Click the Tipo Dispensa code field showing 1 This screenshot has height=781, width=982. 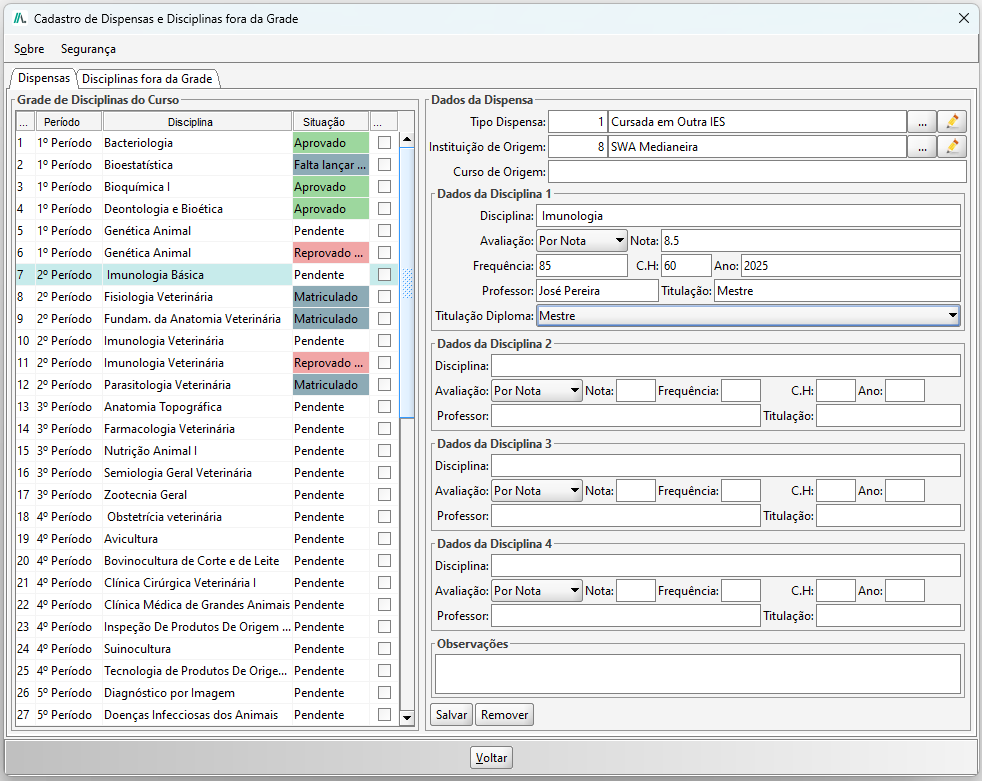[577, 122]
